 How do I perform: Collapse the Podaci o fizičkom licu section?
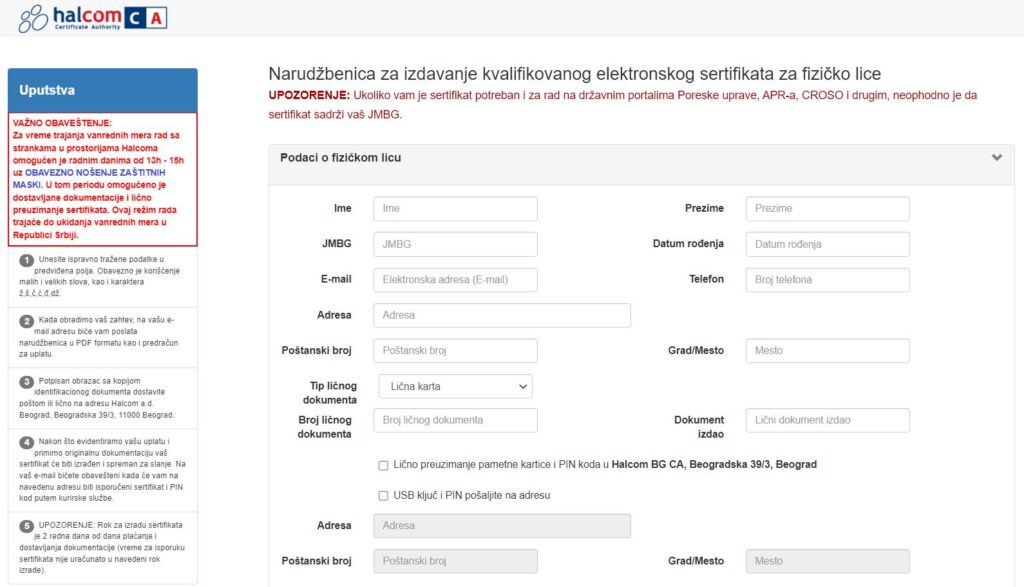tap(996, 158)
